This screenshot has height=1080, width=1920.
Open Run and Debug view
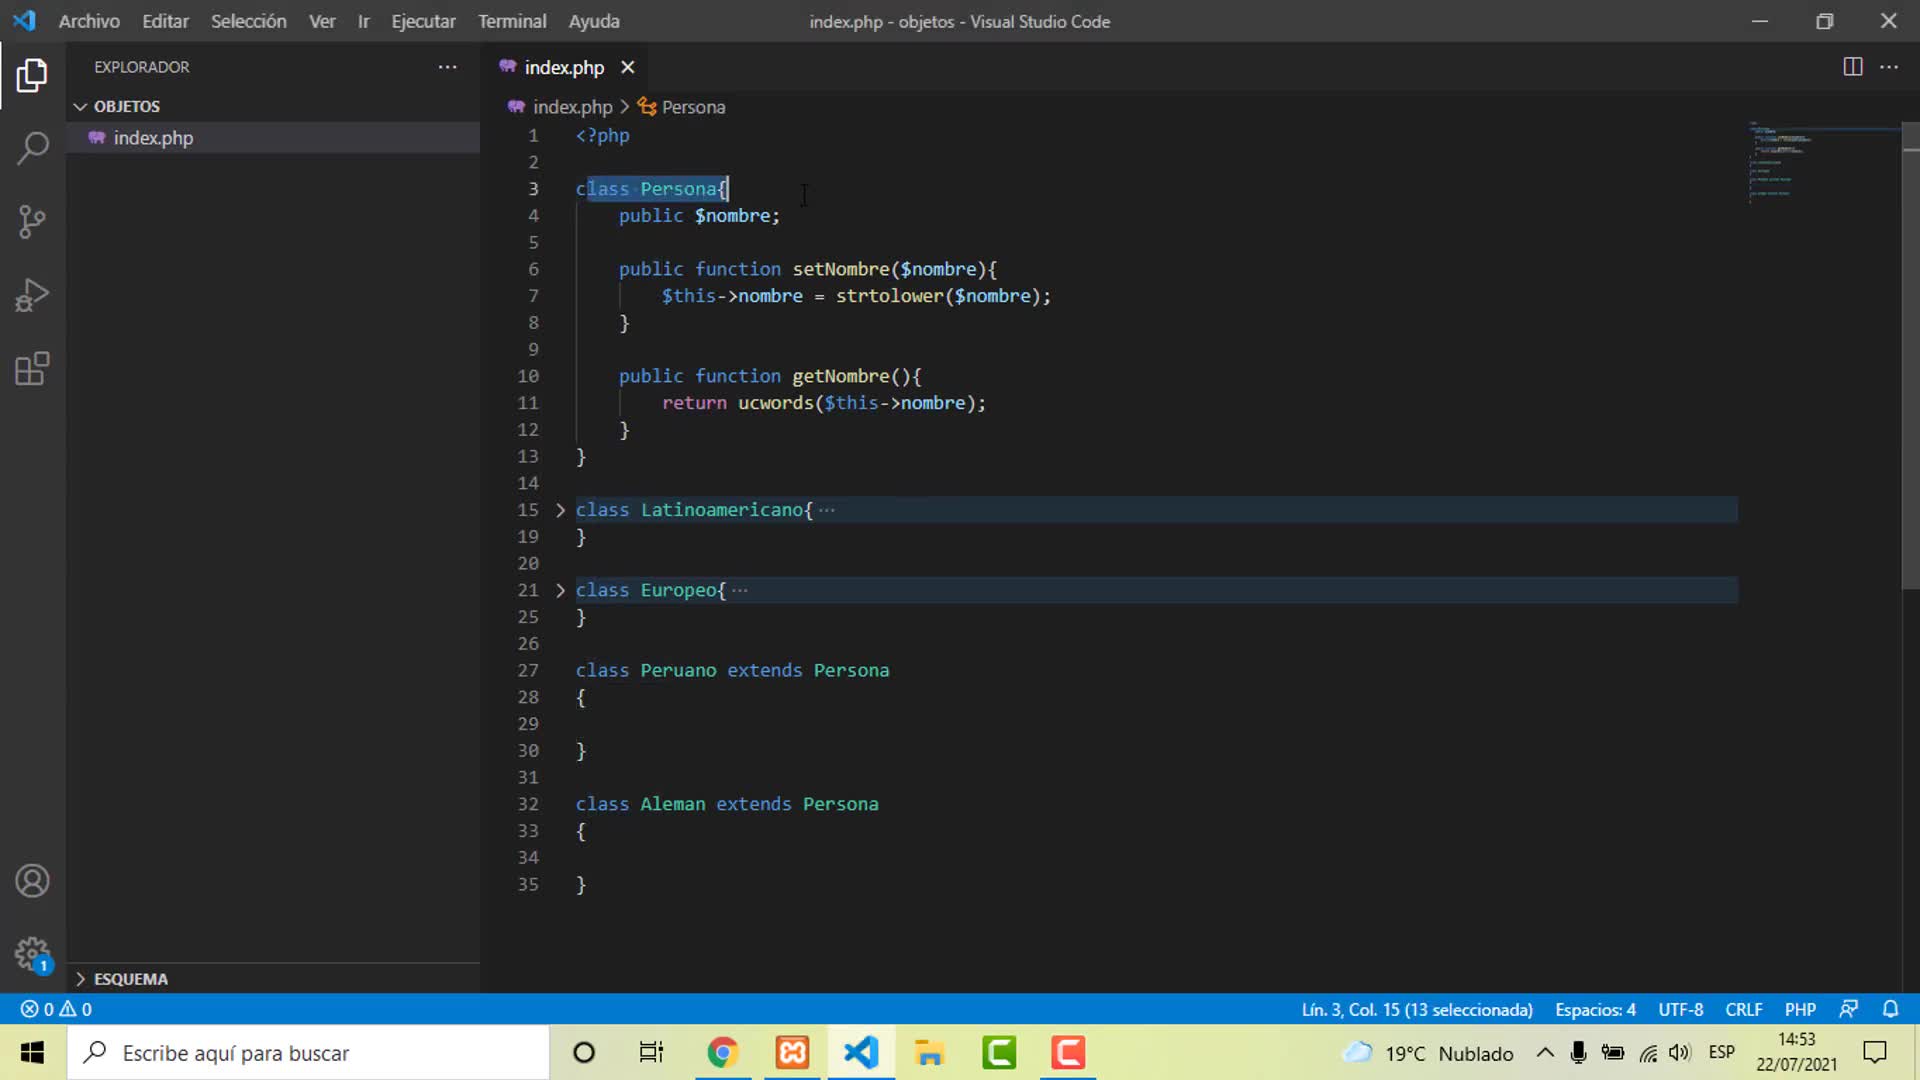click(x=32, y=295)
